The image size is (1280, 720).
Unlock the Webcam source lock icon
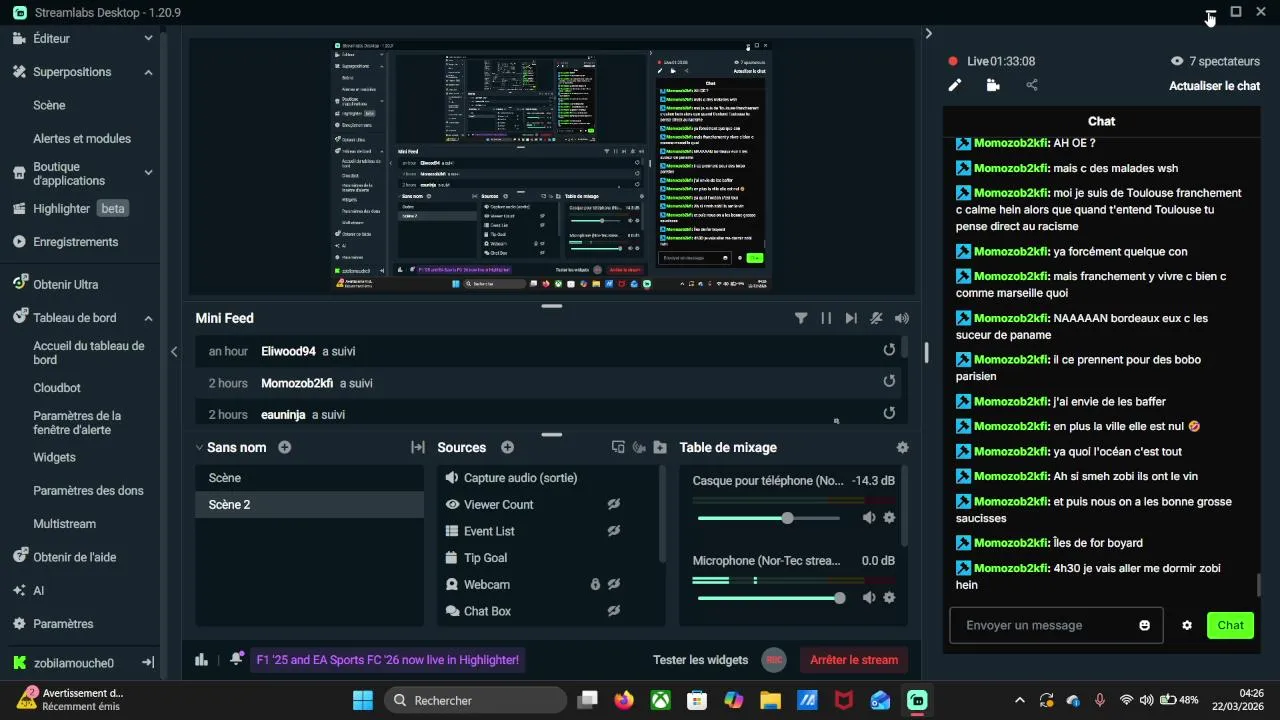point(595,584)
